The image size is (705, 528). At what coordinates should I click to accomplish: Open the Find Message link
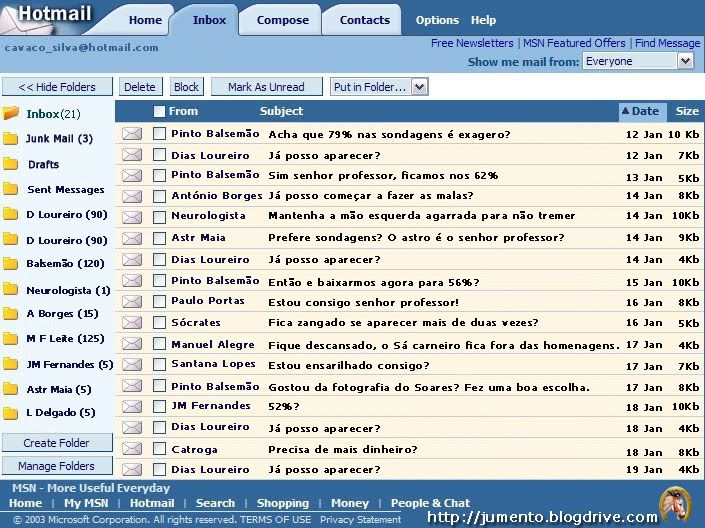667,43
